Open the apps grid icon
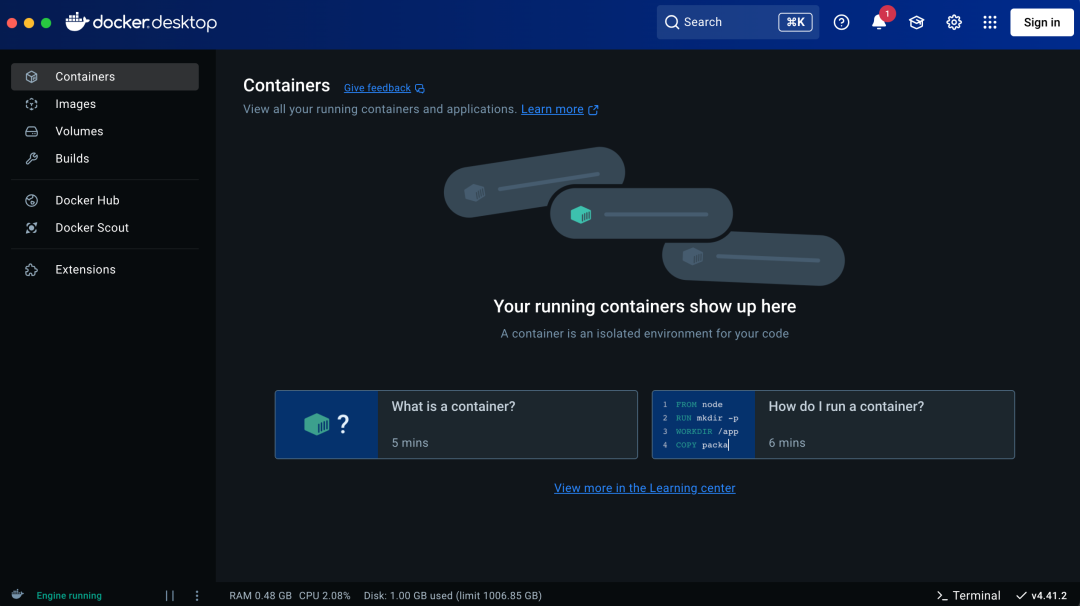Image resolution: width=1080 pixels, height=606 pixels. point(990,22)
